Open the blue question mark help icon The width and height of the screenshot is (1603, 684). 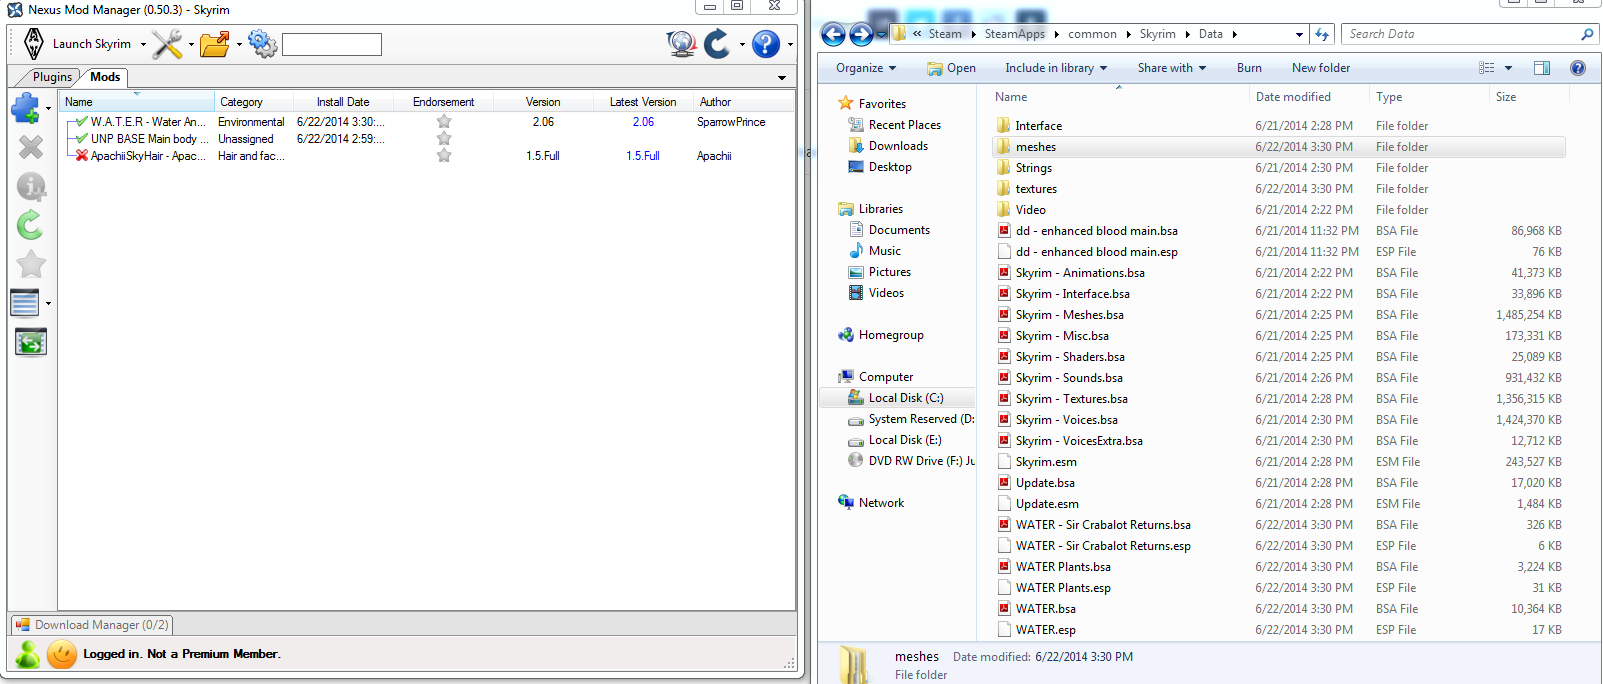tap(766, 44)
